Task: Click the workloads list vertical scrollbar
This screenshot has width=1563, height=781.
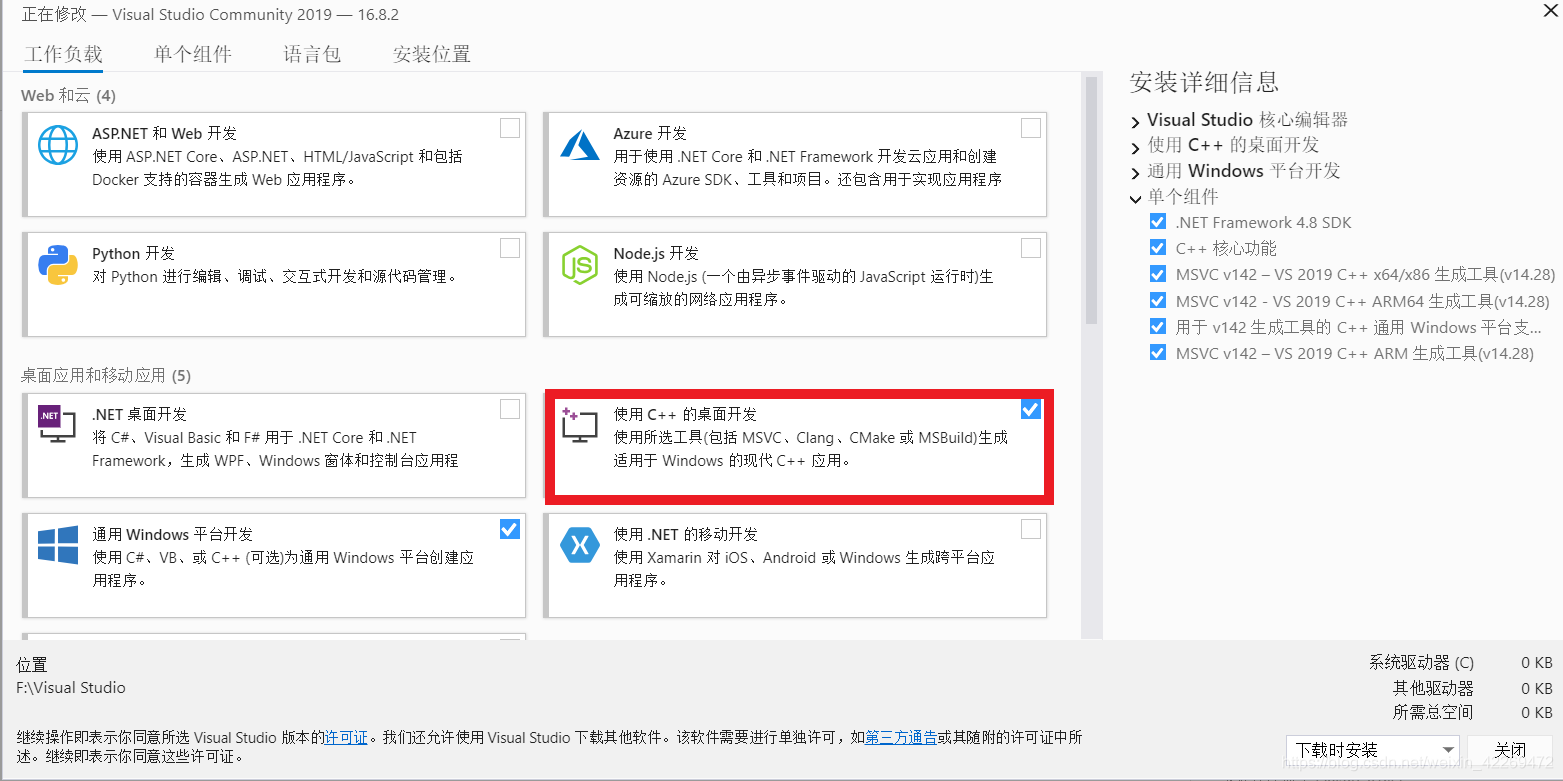Action: tap(1090, 200)
